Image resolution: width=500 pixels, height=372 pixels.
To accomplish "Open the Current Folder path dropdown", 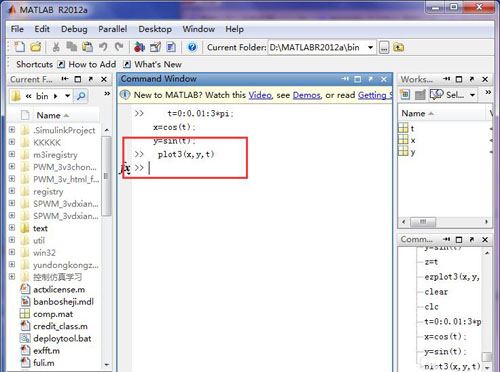I will 370,47.
